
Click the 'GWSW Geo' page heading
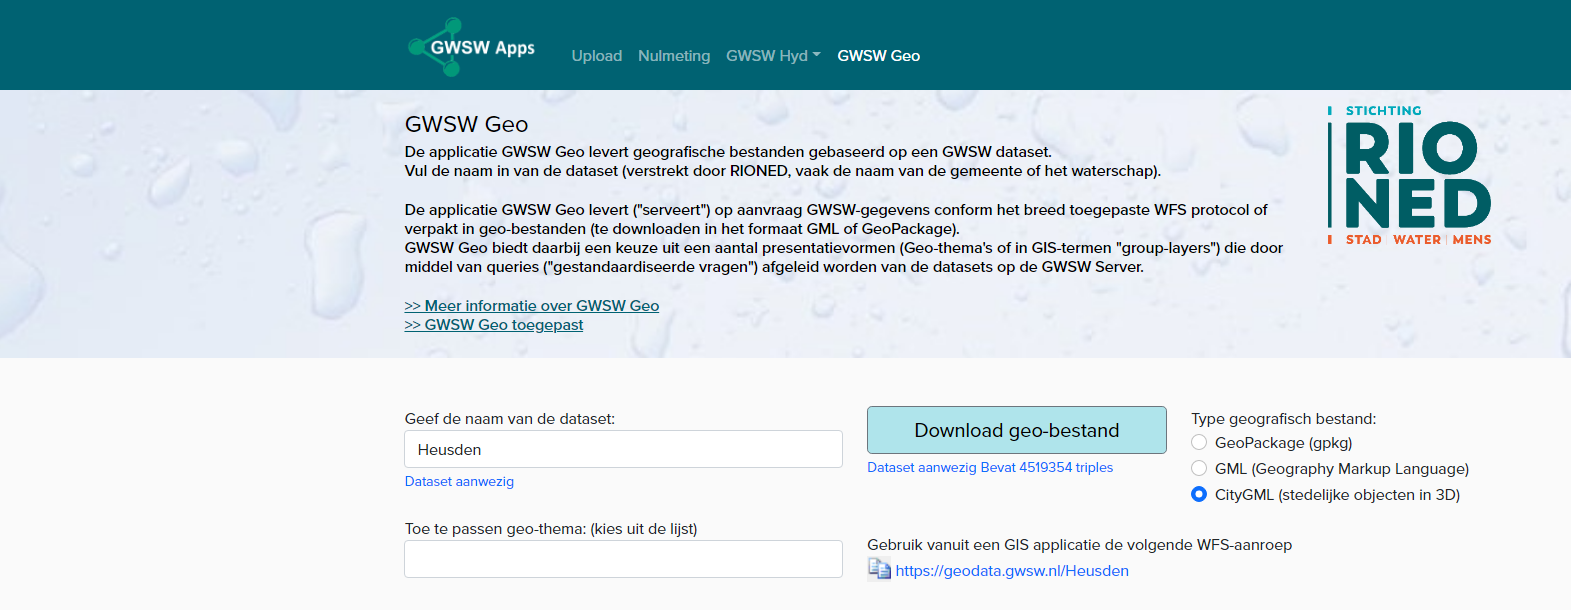(x=466, y=124)
